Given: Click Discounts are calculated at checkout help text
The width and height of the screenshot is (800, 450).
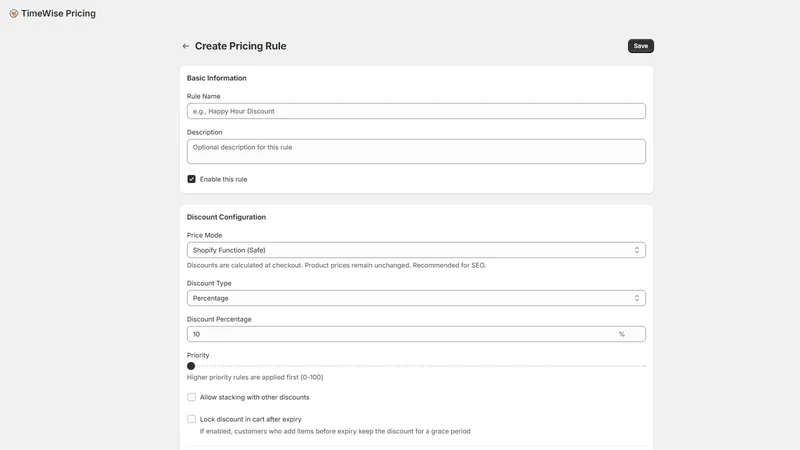Looking at the screenshot, I should (x=336, y=265).
